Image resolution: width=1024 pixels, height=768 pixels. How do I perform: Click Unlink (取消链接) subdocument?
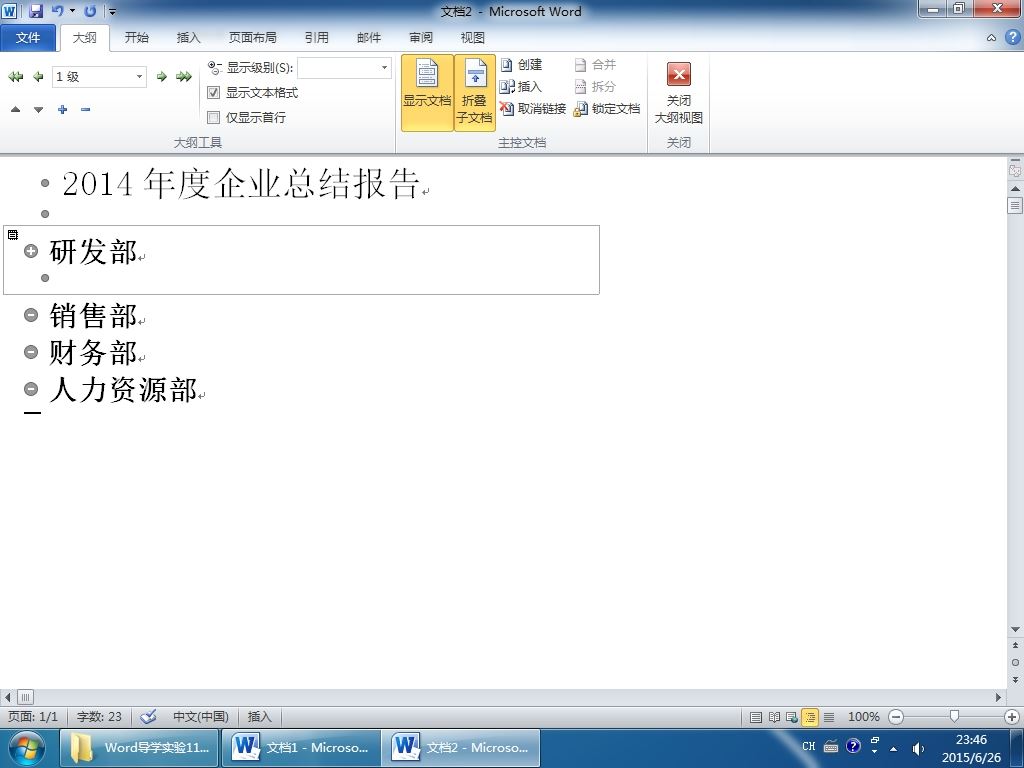tap(533, 108)
